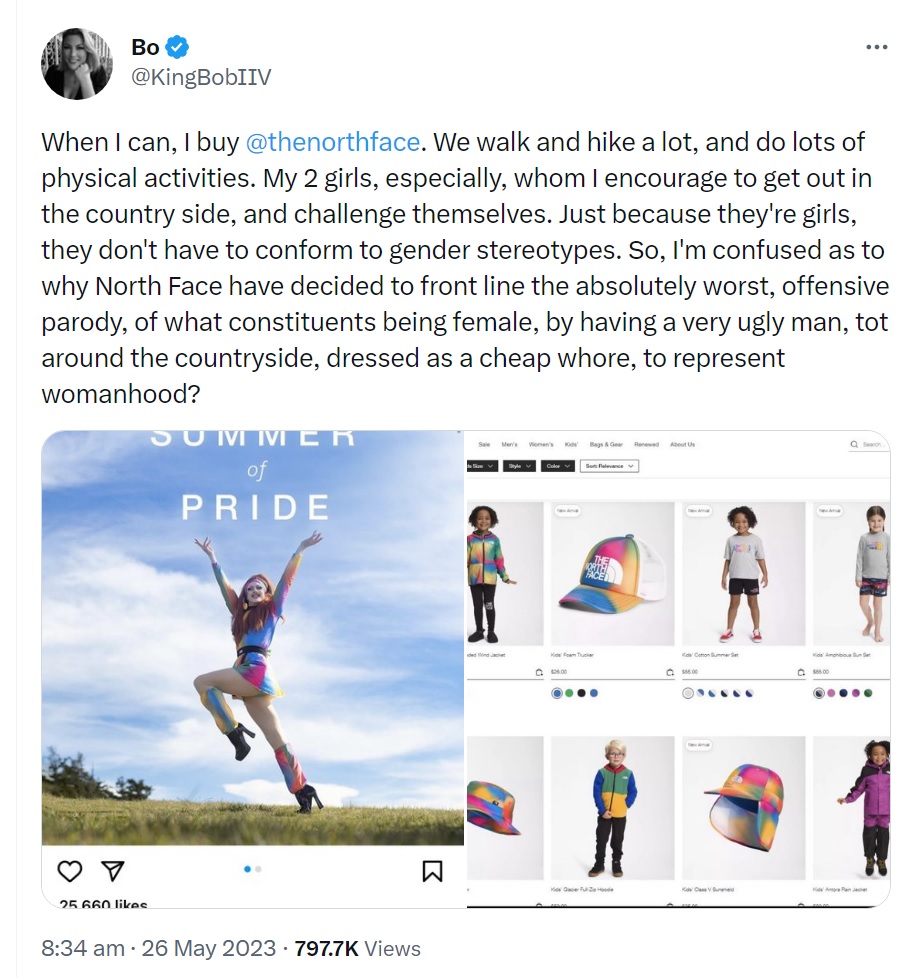This screenshot has height=977, width=910.
Task: Select the Bags & Gear menu
Action: coord(607,444)
